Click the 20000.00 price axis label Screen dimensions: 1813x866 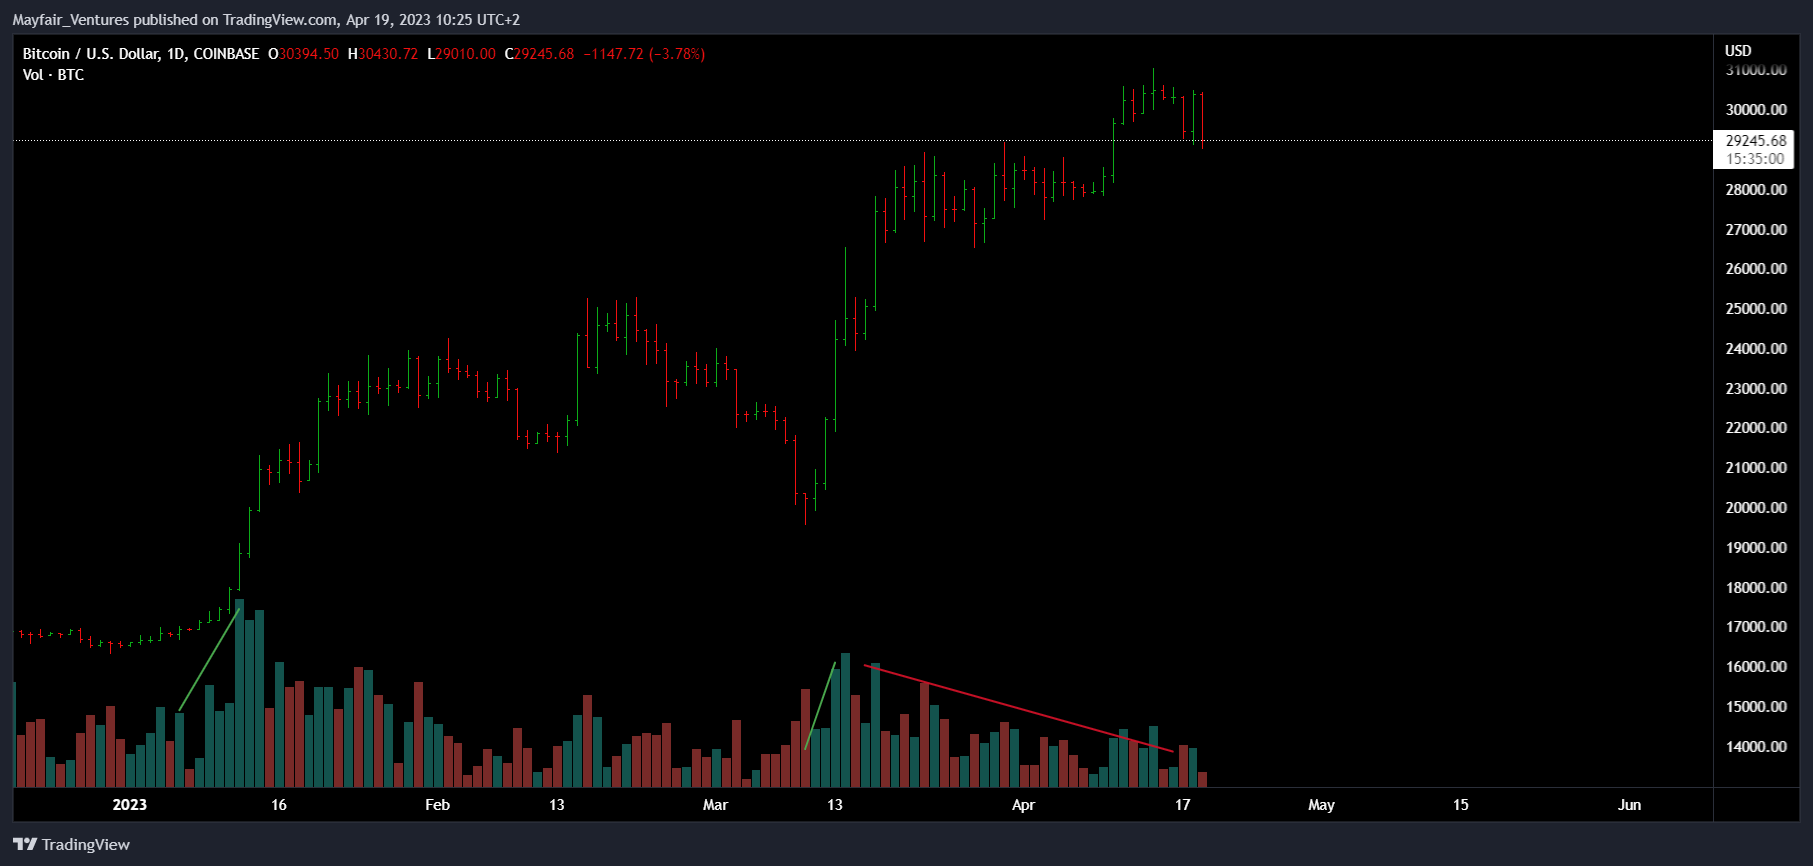1756,508
